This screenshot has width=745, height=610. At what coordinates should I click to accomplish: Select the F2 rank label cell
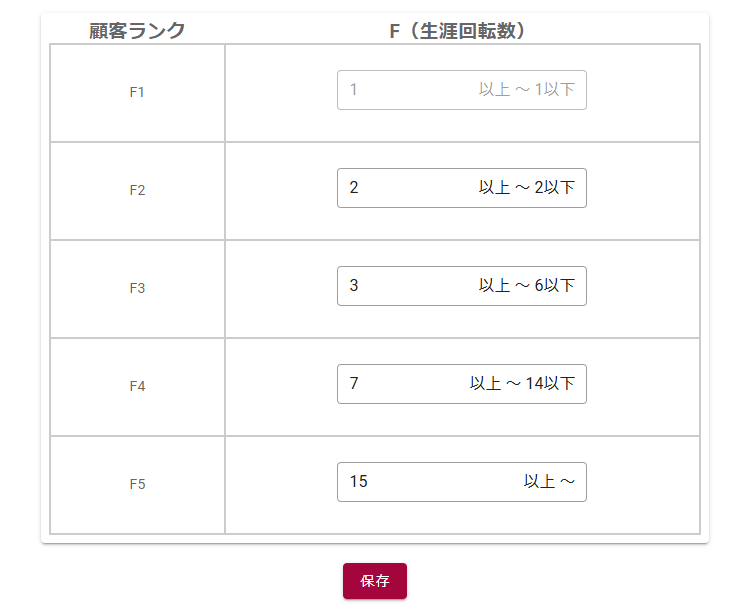click(x=137, y=190)
